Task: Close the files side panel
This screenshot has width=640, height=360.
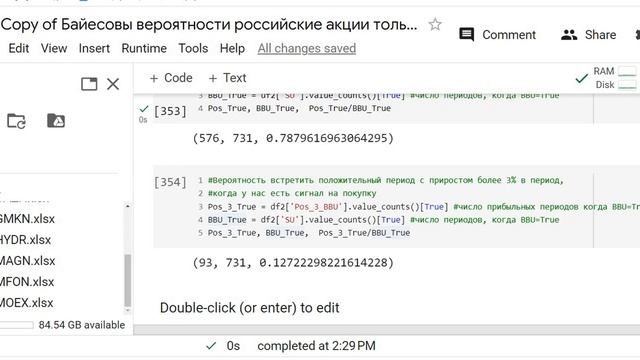Action: (113, 84)
